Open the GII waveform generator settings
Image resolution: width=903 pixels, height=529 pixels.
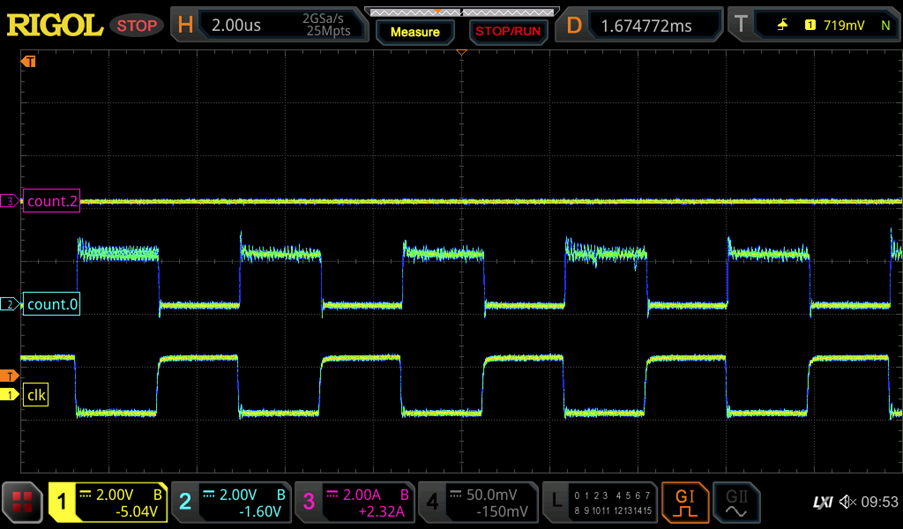737,501
